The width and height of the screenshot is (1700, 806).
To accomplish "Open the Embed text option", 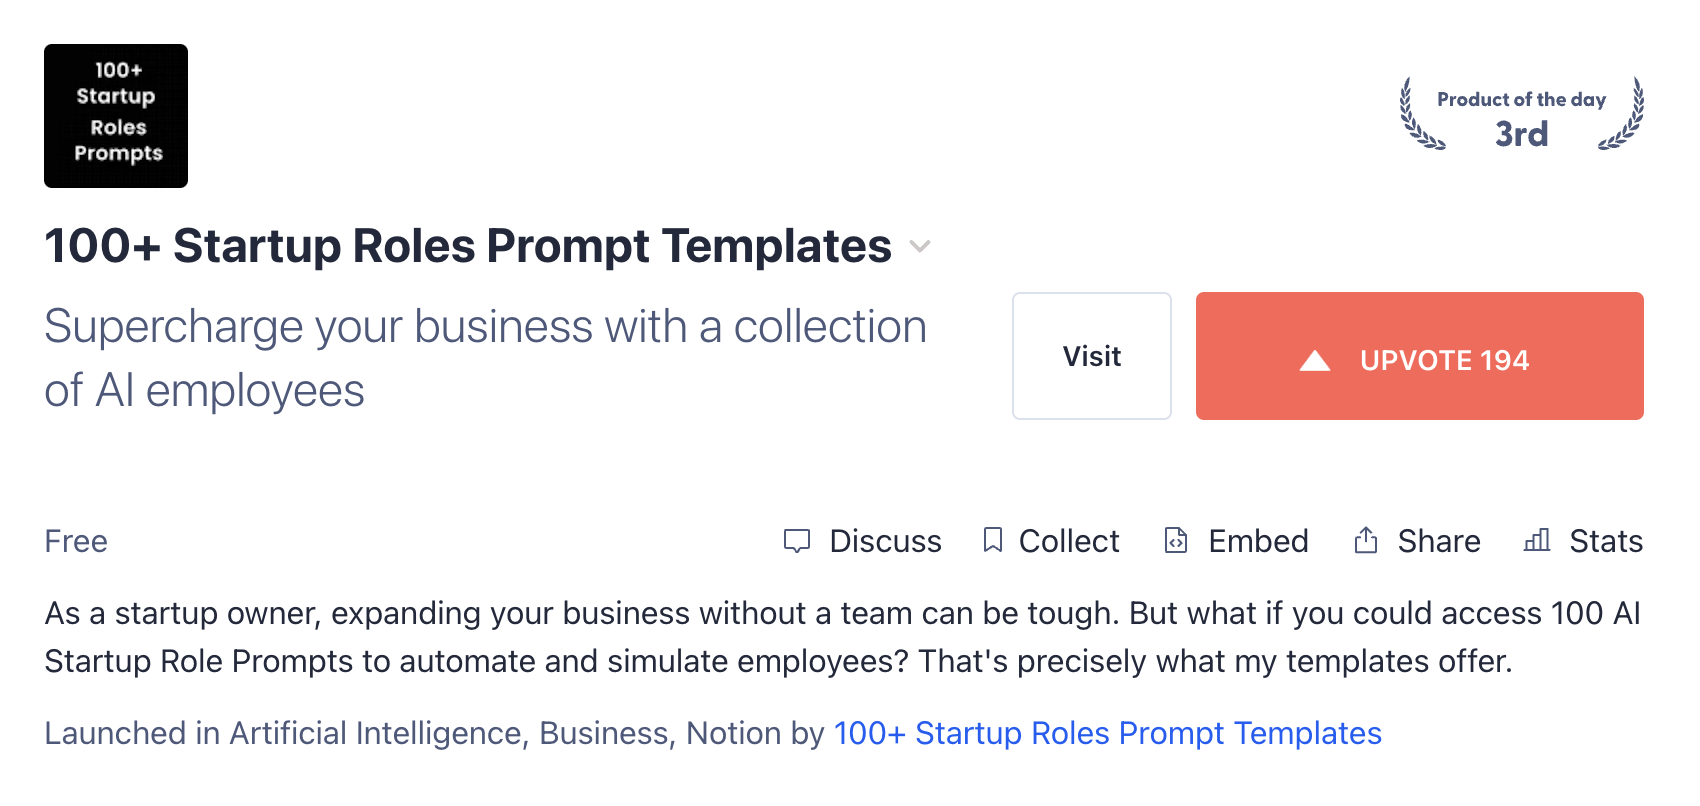I will point(1258,541).
